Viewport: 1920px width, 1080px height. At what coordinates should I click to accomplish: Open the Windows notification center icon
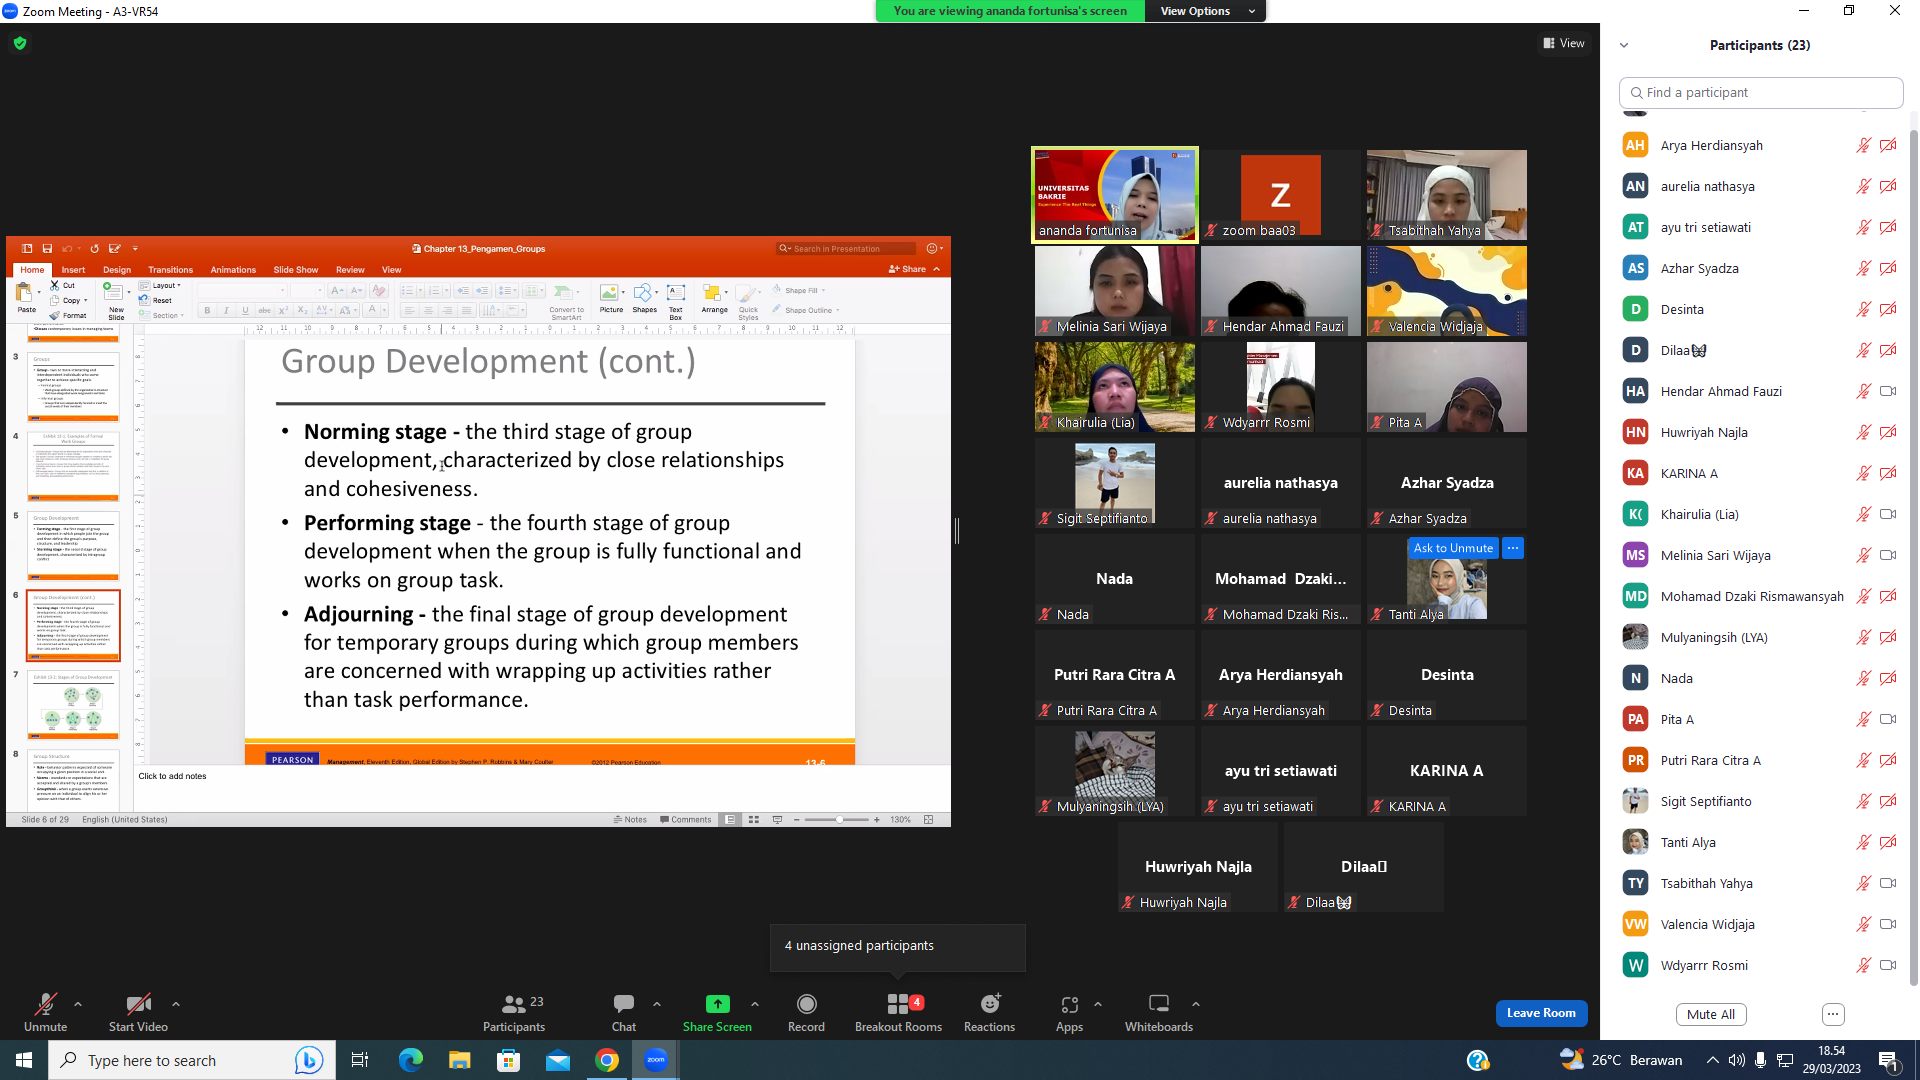1889,1060
